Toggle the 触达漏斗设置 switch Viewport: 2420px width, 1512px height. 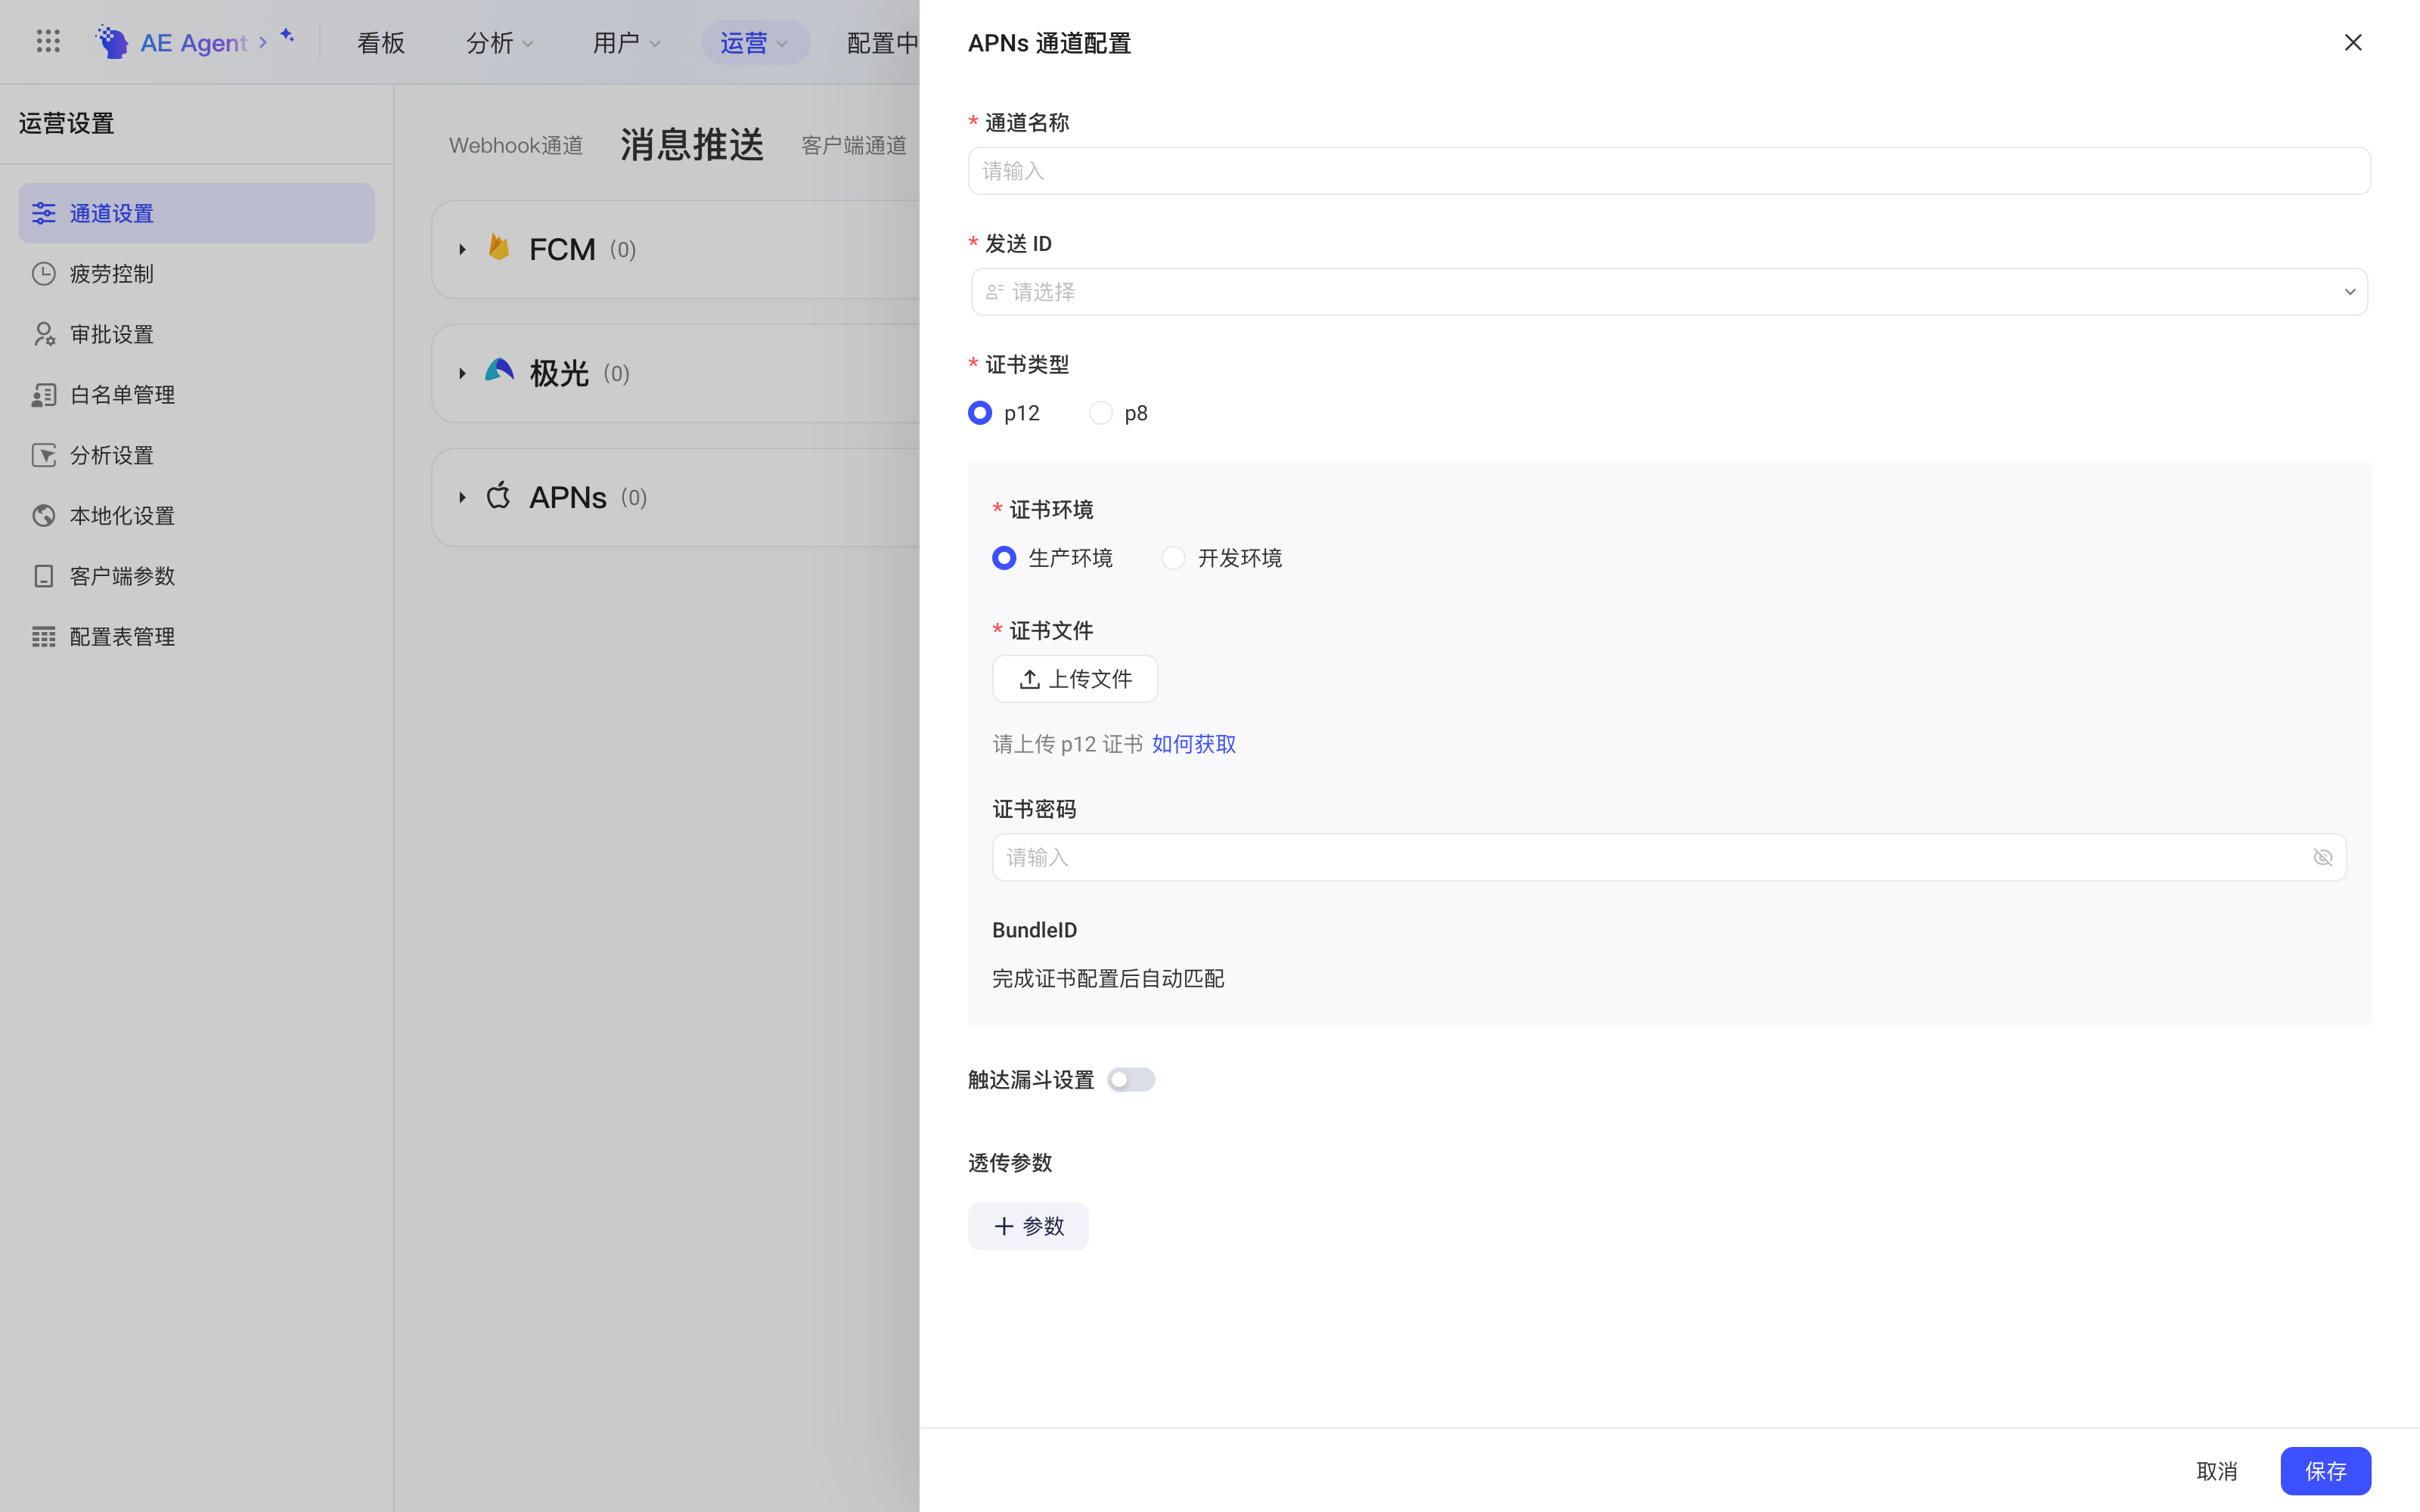[1131, 1080]
